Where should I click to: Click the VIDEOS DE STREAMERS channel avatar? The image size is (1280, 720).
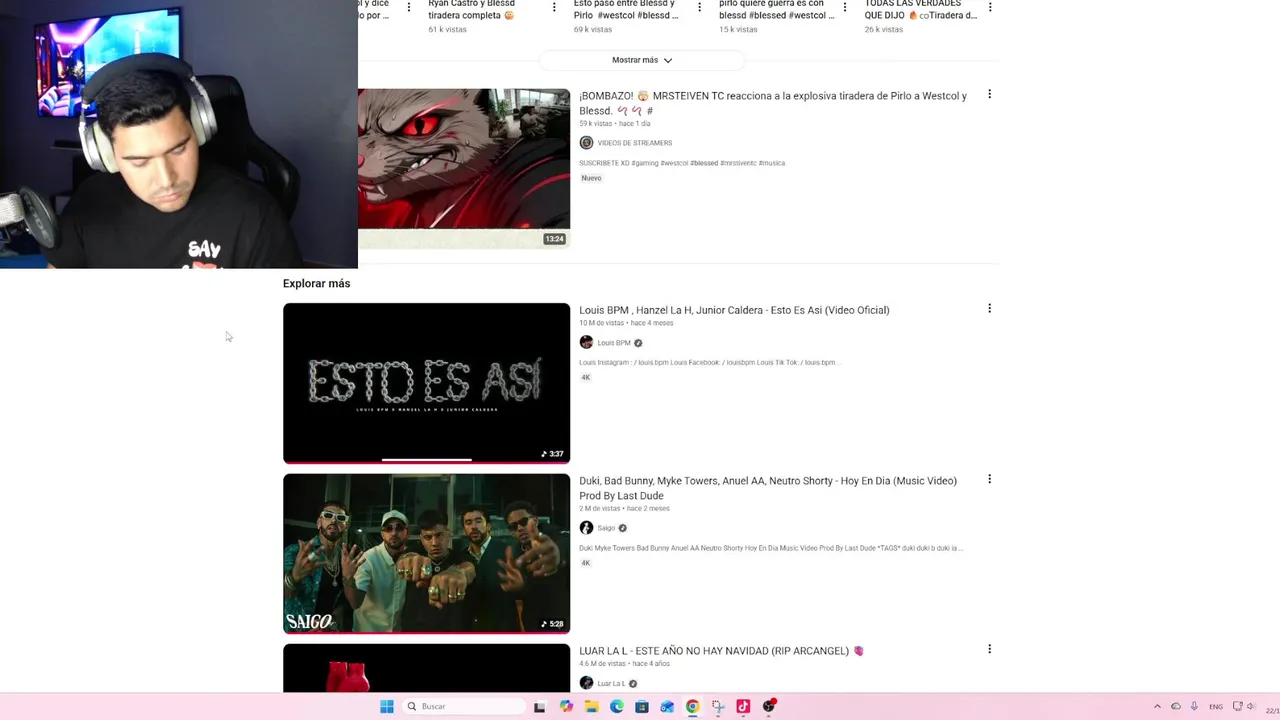tap(586, 143)
